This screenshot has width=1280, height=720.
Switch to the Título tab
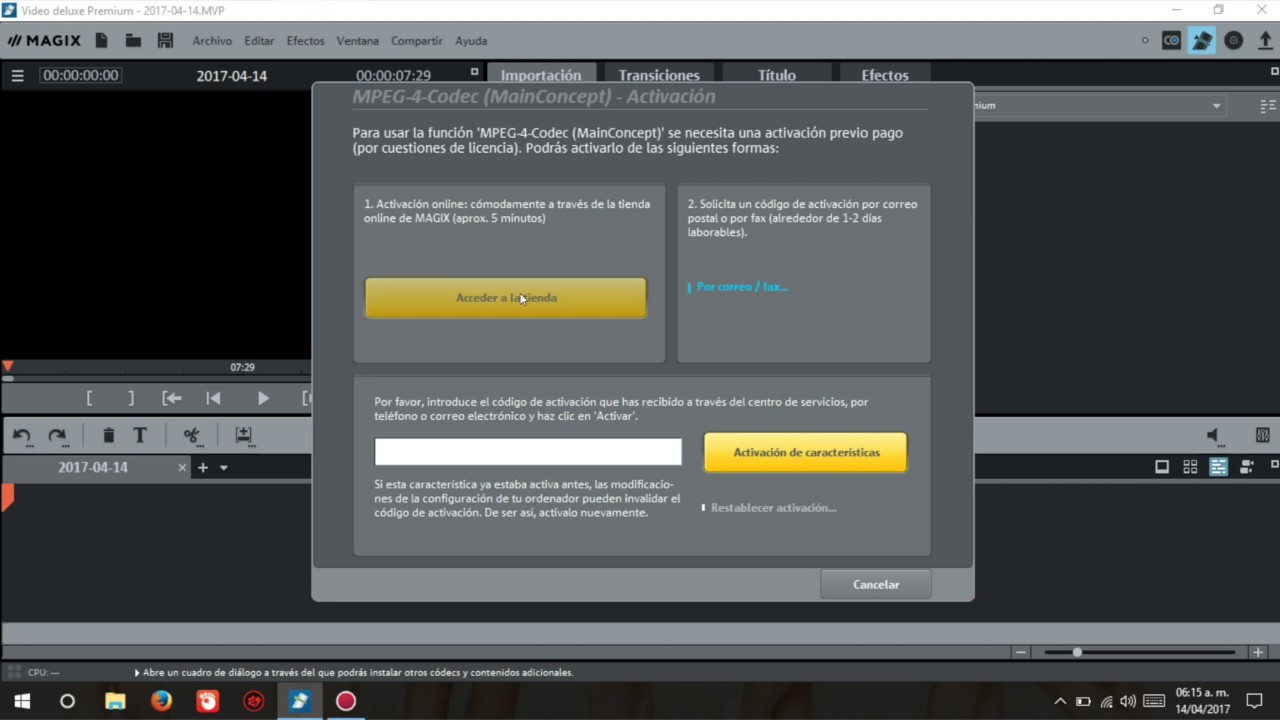click(777, 75)
